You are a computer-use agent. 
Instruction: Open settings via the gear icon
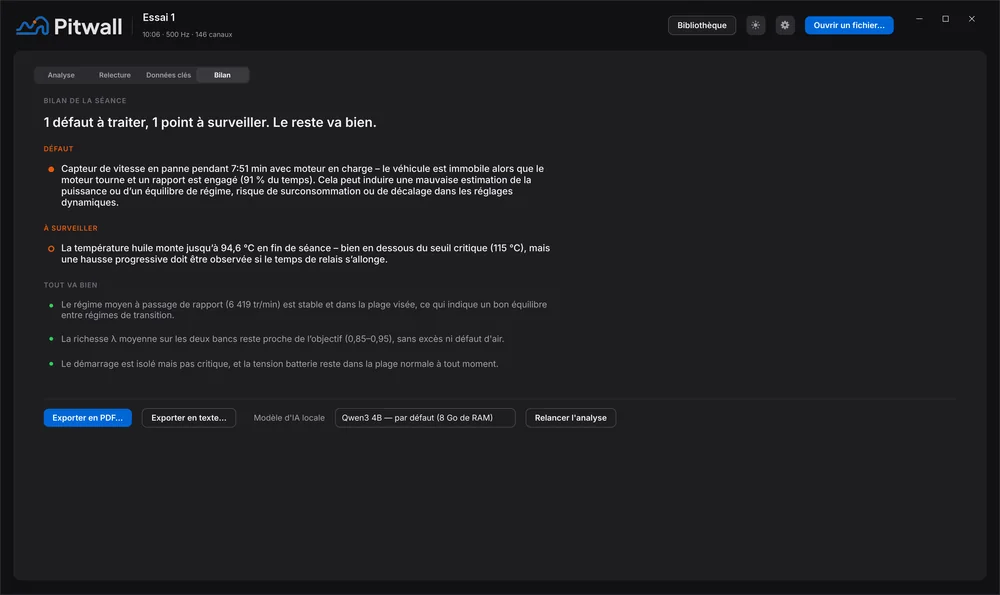pos(785,26)
